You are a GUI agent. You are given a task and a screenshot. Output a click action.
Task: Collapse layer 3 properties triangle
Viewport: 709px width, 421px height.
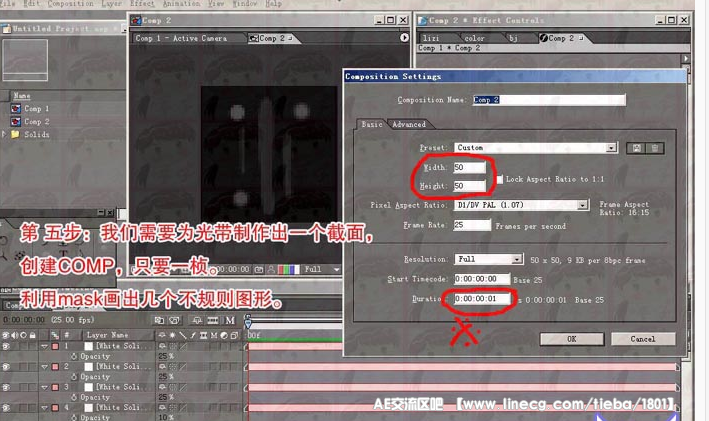coord(44,387)
